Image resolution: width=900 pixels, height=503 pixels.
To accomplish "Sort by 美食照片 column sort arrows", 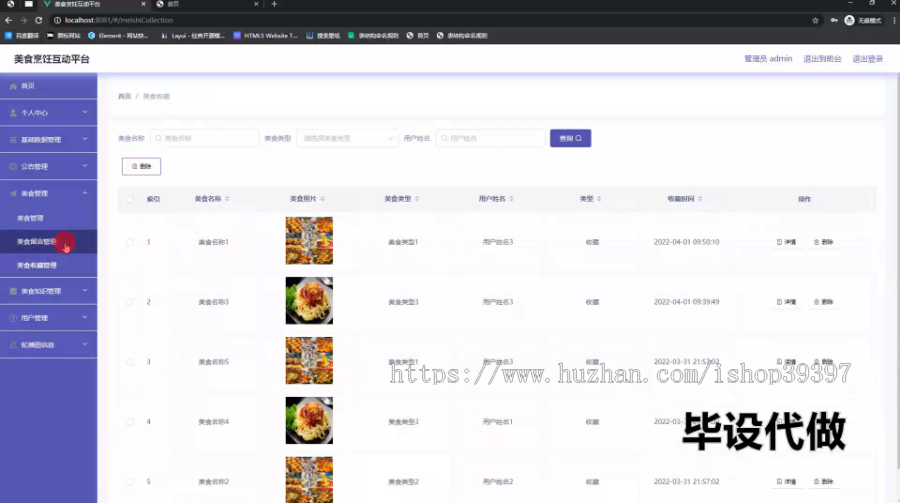I will (323, 199).
